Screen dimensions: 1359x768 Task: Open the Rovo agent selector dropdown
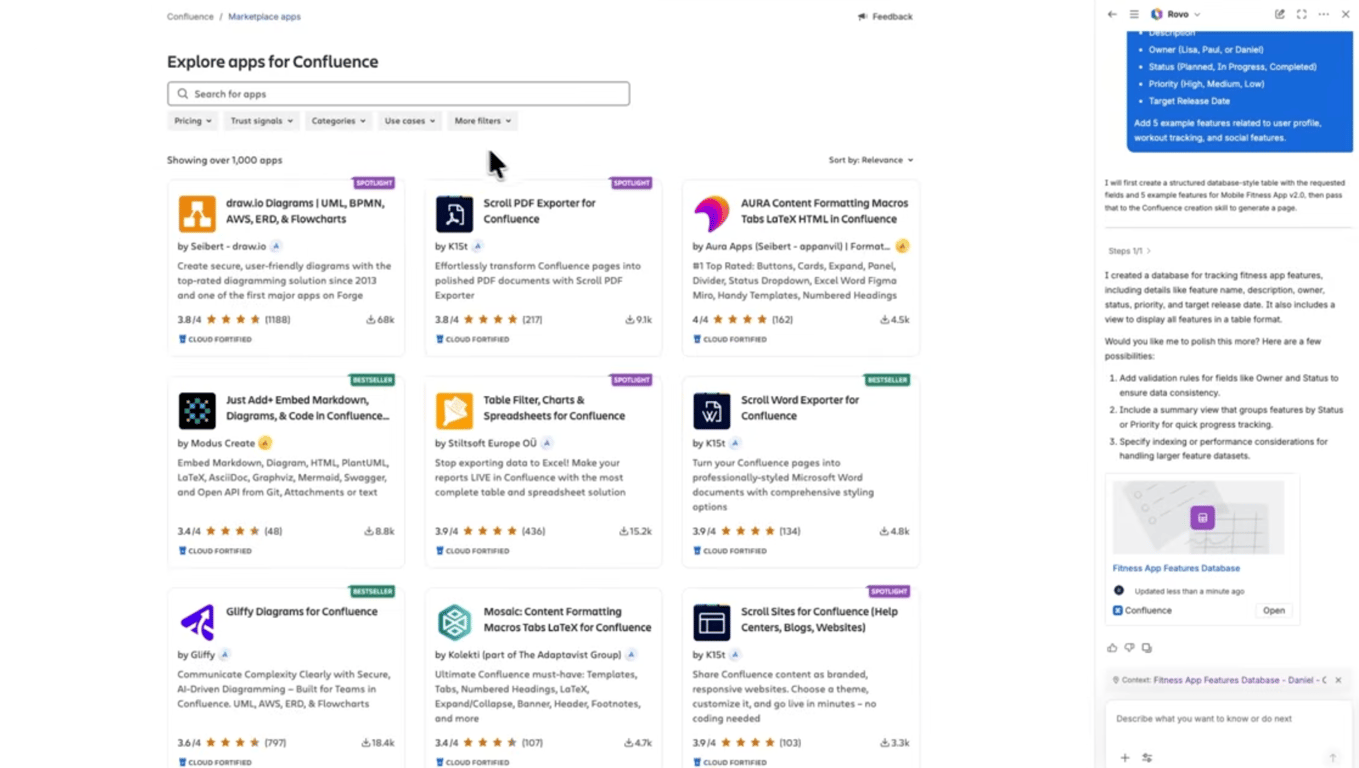coord(1176,14)
